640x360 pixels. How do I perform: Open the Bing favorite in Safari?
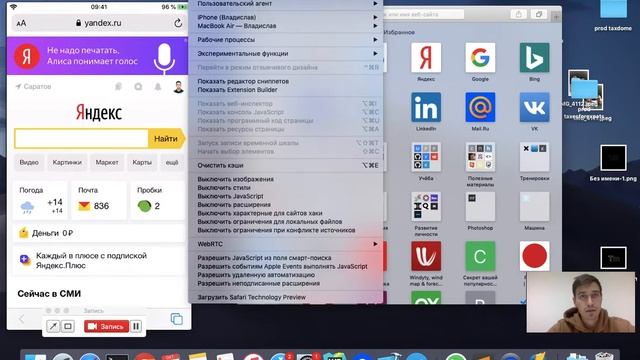[x=534, y=58]
